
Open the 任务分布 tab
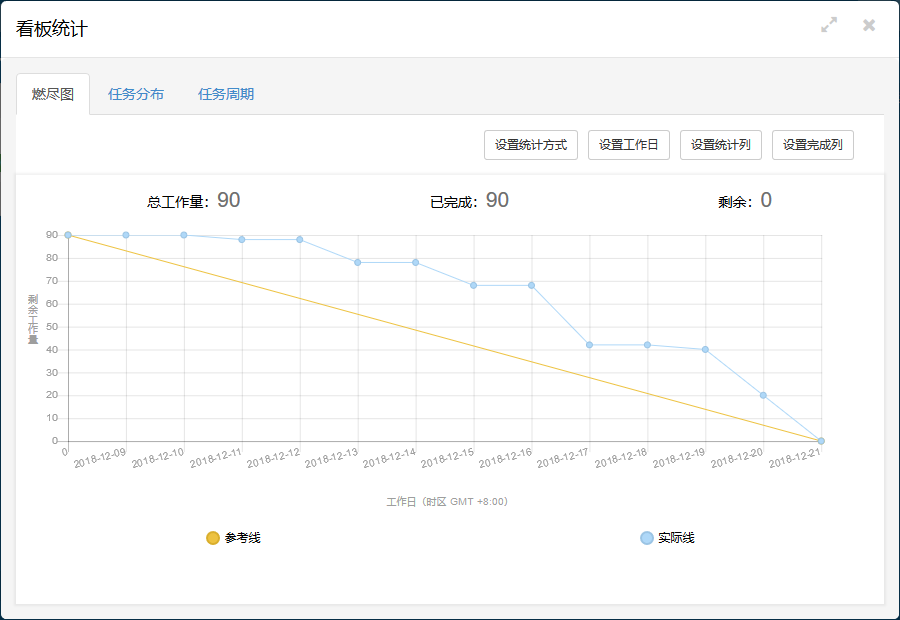pos(136,94)
